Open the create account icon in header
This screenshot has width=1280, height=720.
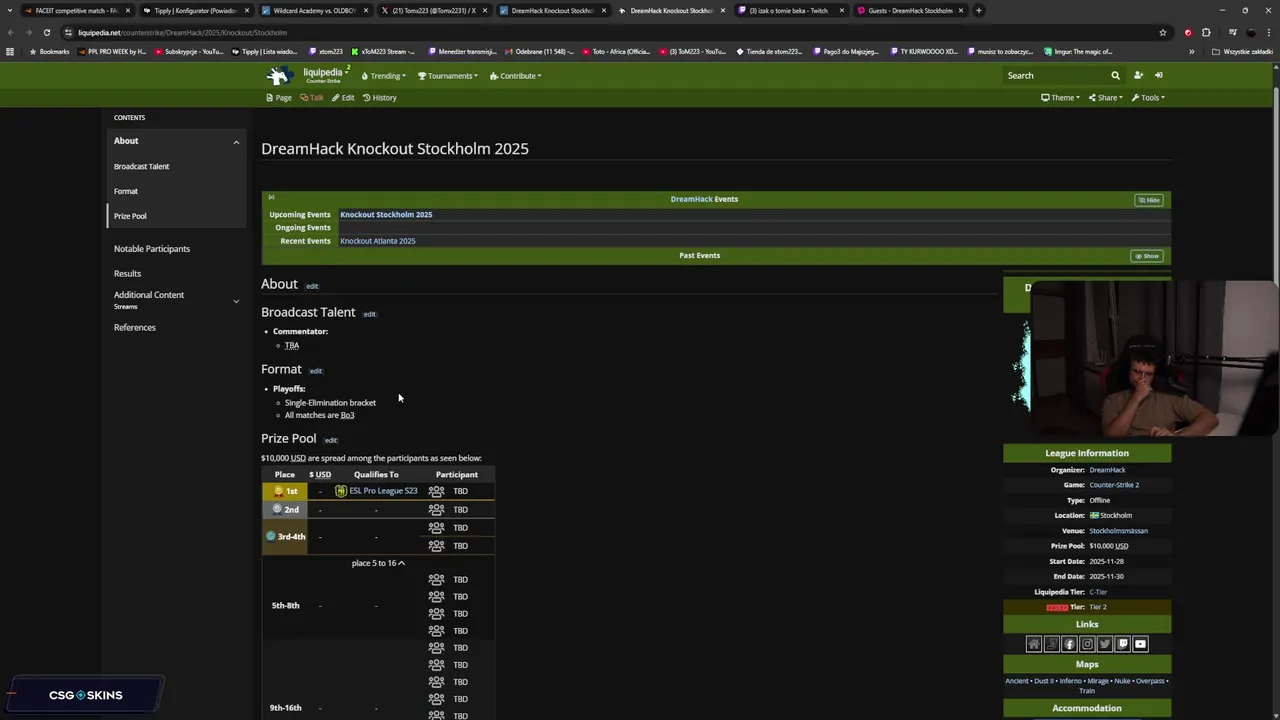pos(1138,75)
